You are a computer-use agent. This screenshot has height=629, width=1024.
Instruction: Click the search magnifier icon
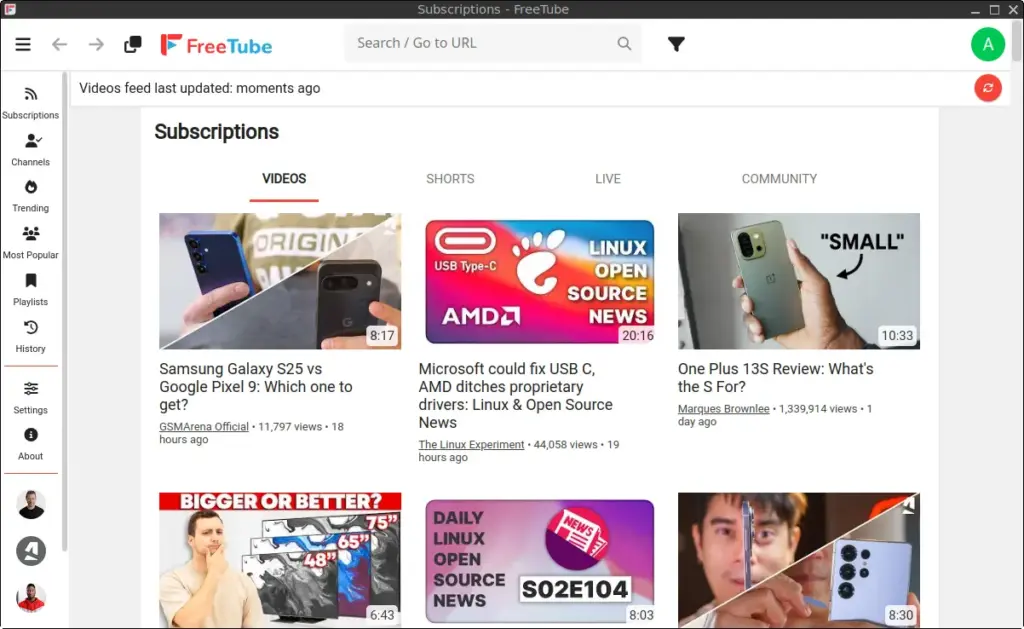click(624, 43)
